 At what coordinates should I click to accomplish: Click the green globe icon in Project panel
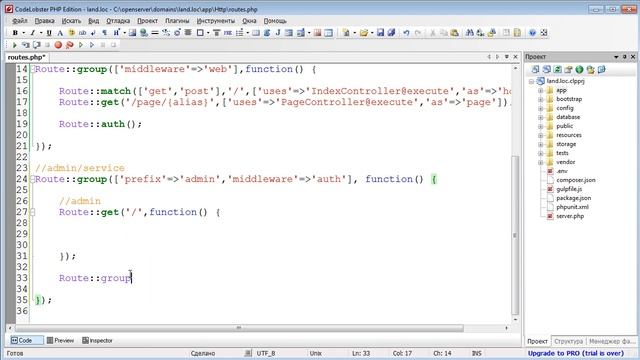point(579,69)
